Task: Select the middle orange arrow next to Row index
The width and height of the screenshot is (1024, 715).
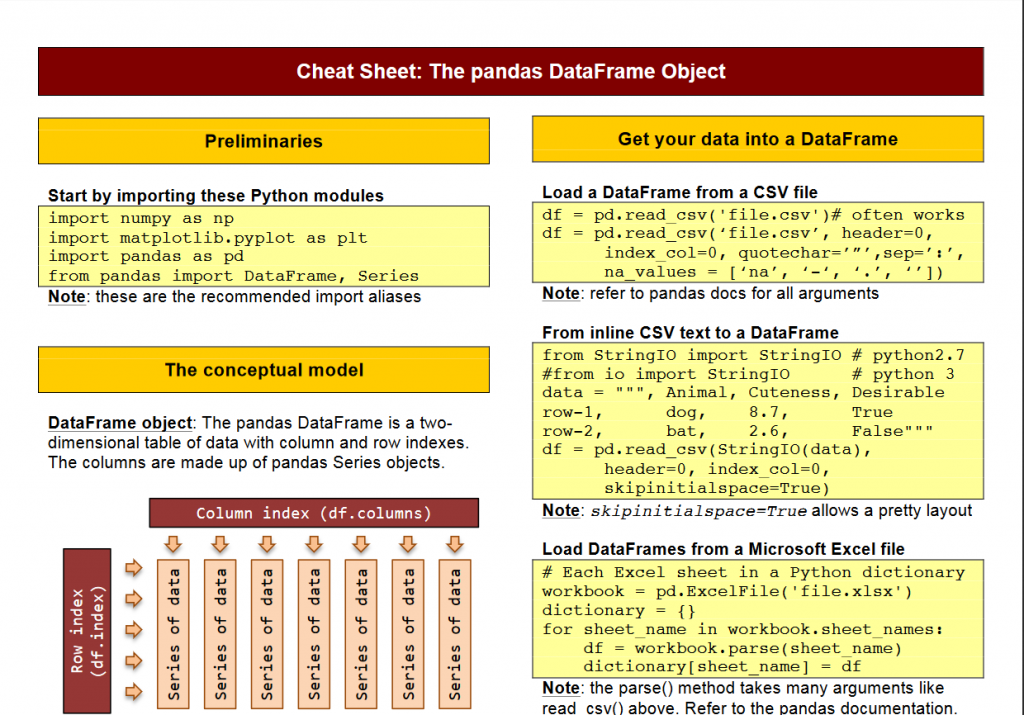Action: coord(133,629)
